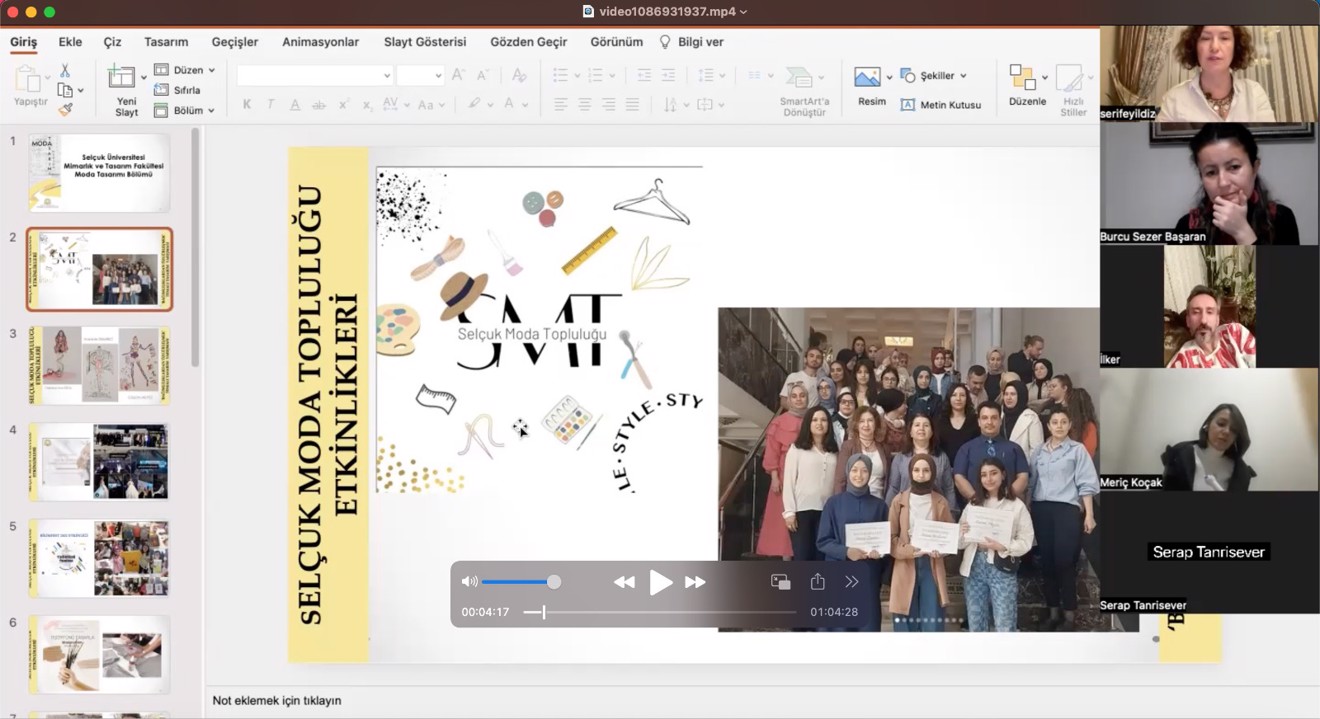The image size is (1320, 719).
Task: Open the Animasyonlar ribbon tab
Action: coord(320,42)
